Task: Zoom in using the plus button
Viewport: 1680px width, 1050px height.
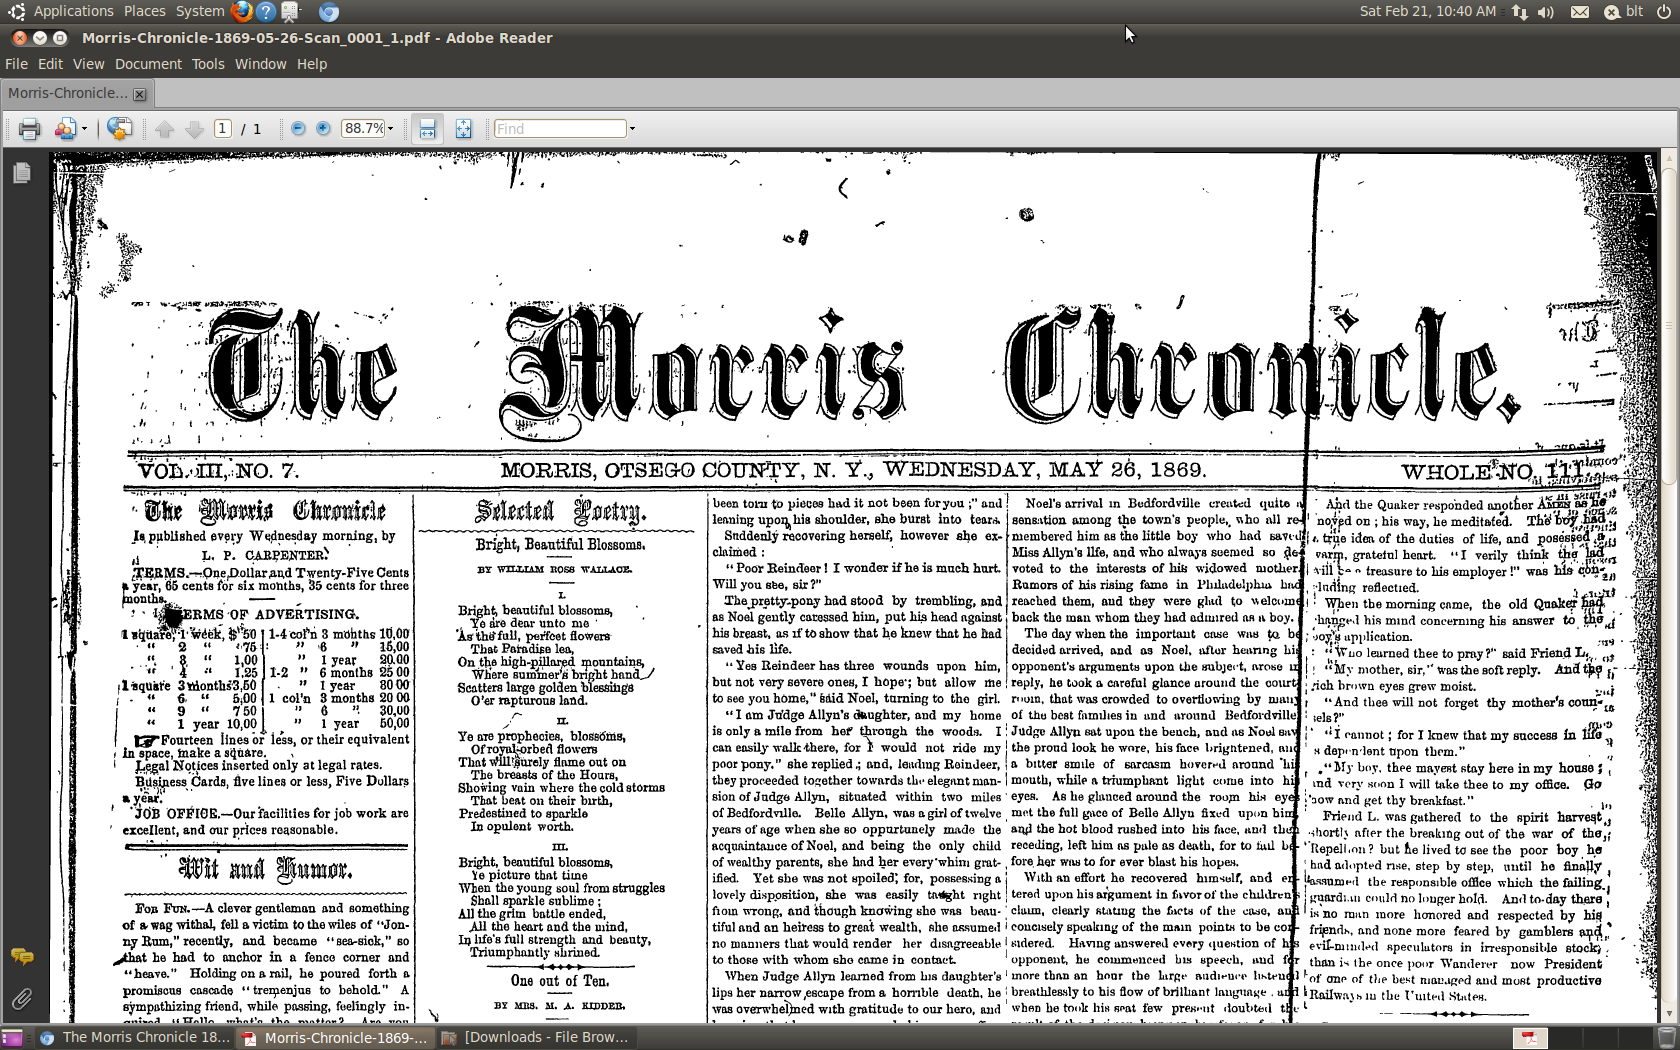Action: coord(323,129)
